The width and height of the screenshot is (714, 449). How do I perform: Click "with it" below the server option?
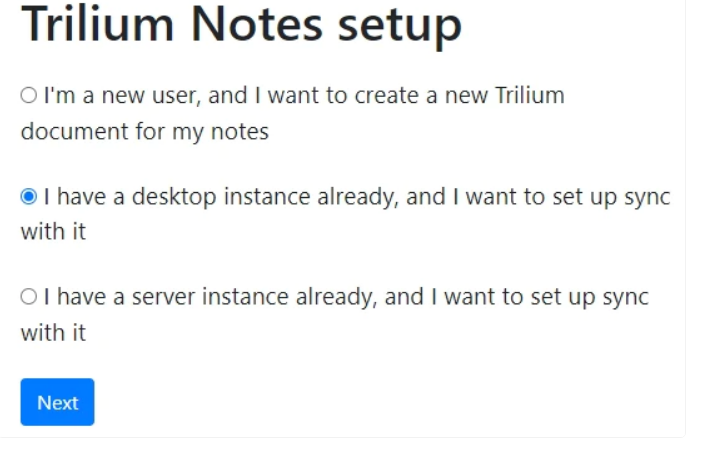coord(53,332)
